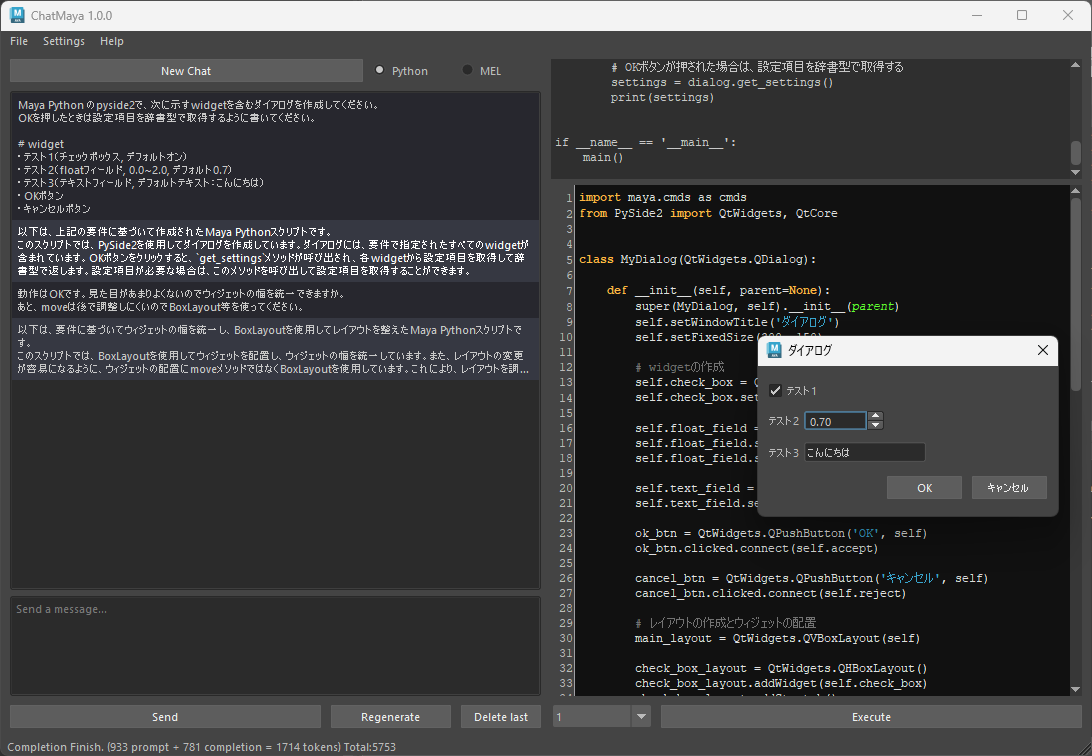Run the script with Execute

tap(870, 717)
